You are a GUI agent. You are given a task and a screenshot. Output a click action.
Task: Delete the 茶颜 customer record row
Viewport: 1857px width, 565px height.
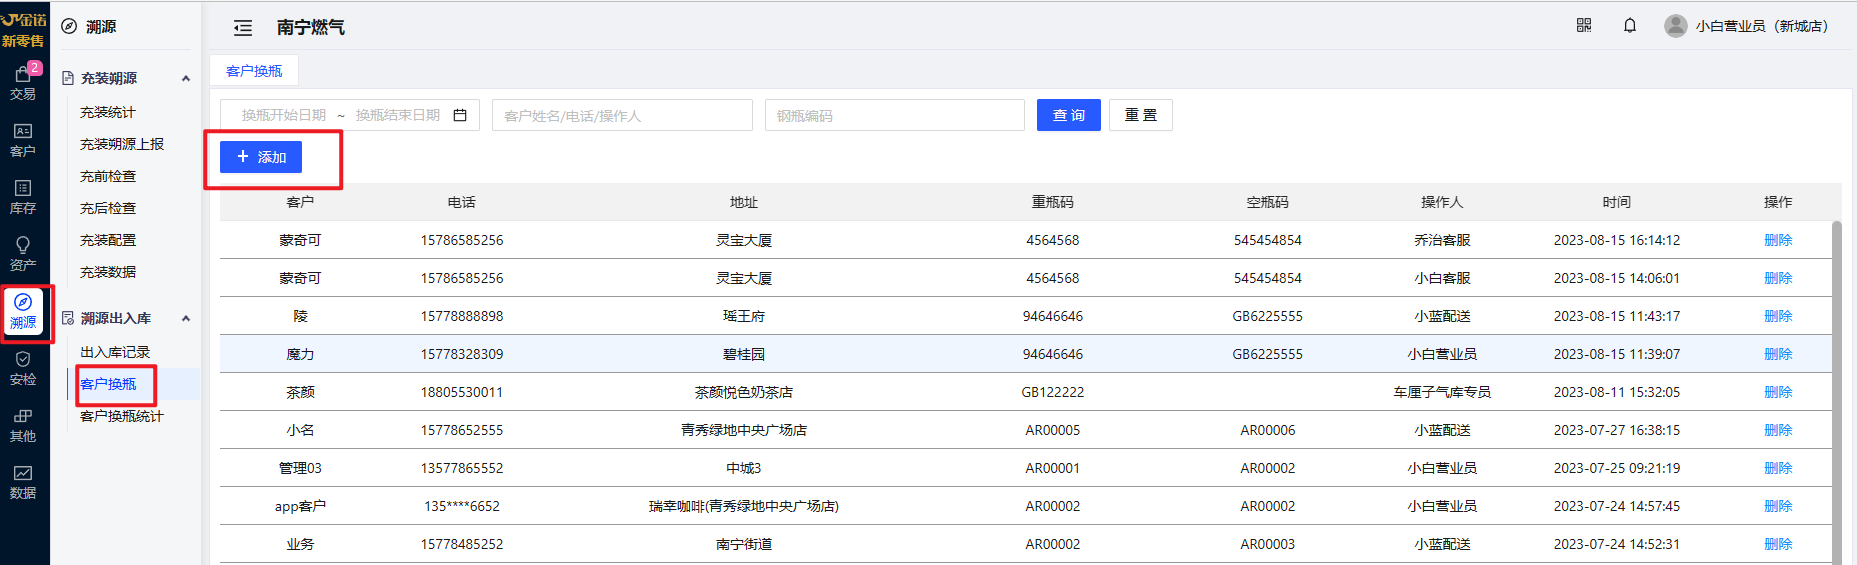1777,392
